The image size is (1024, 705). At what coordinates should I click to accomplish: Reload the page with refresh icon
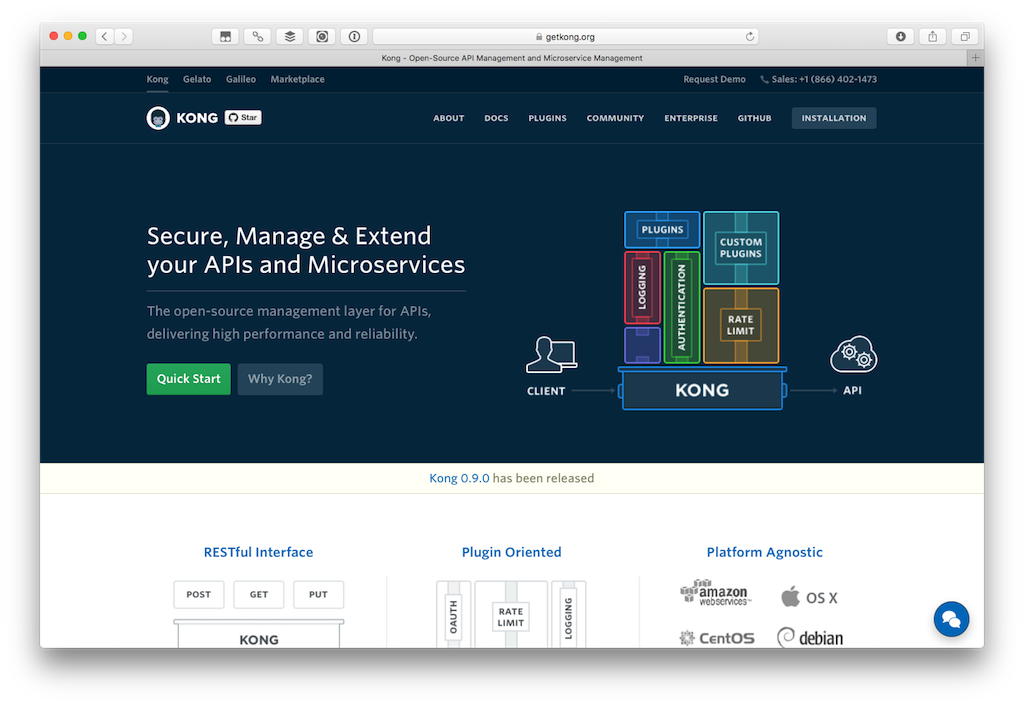click(x=750, y=37)
